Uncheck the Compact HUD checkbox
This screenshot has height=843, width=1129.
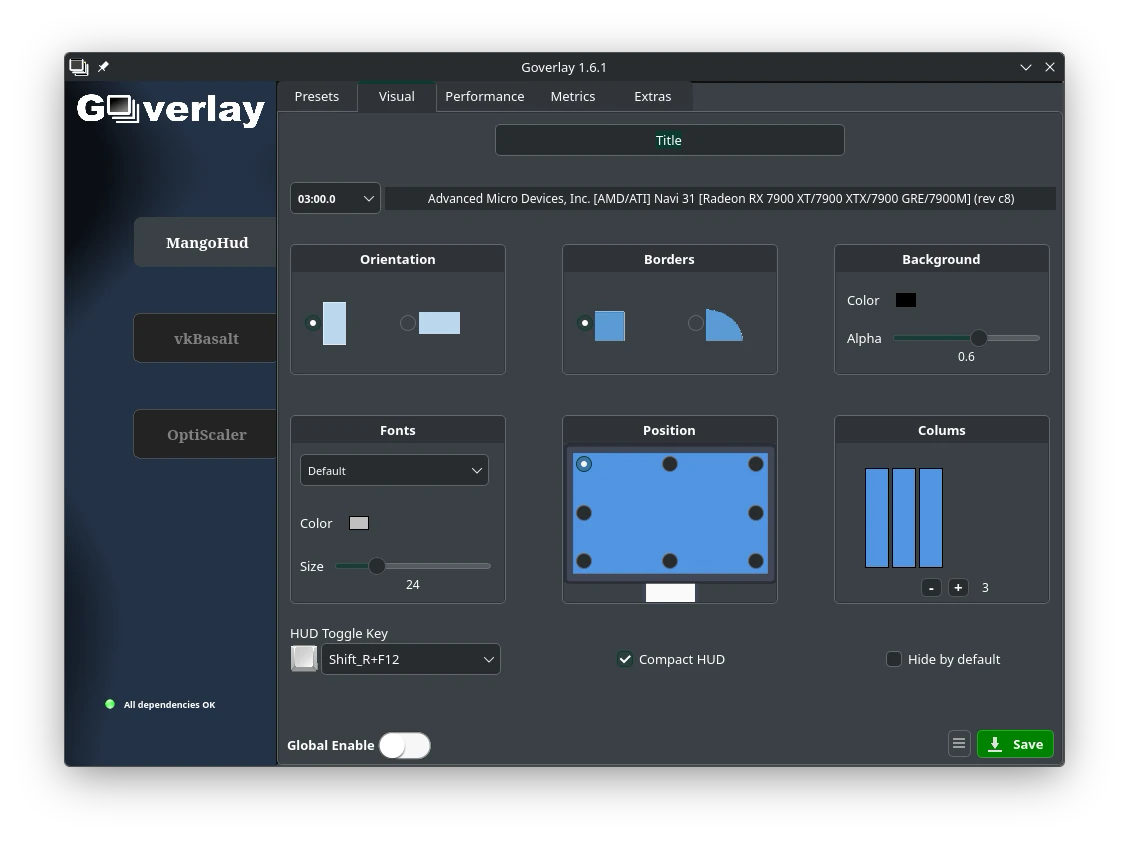(x=625, y=659)
